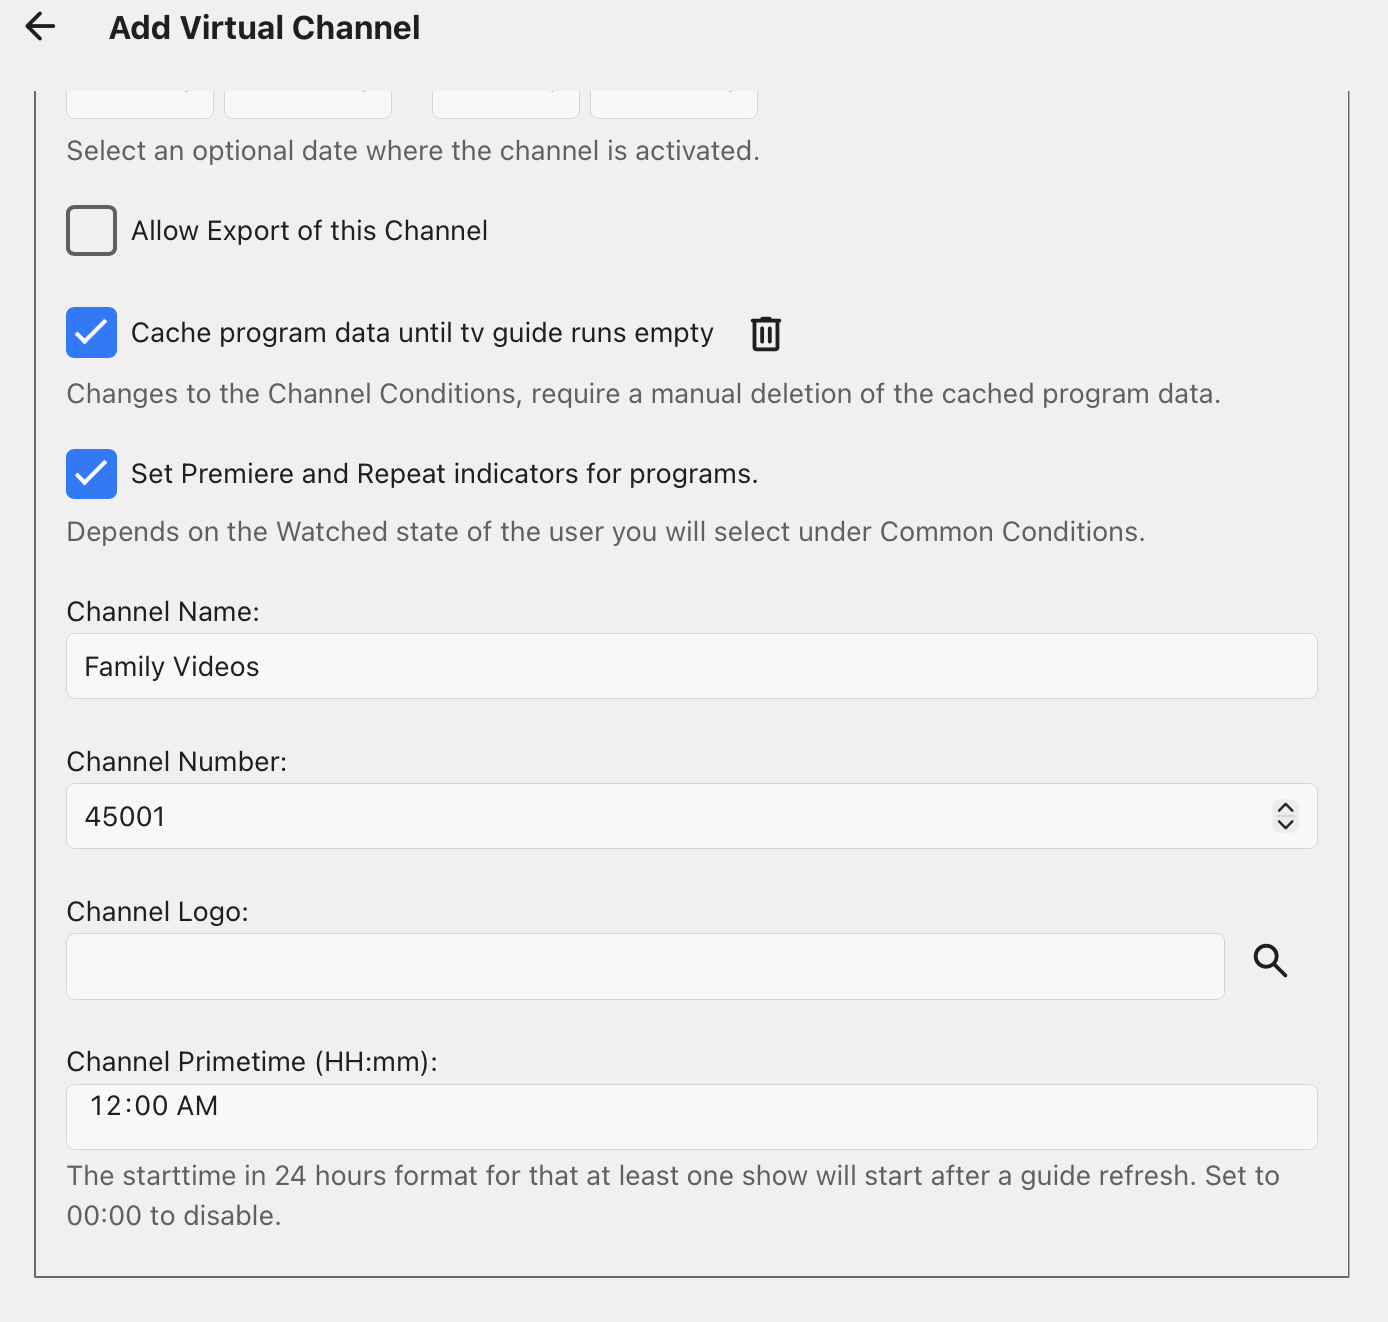Open the first partially visible date dropdown
The image size is (1388, 1322).
140,104
